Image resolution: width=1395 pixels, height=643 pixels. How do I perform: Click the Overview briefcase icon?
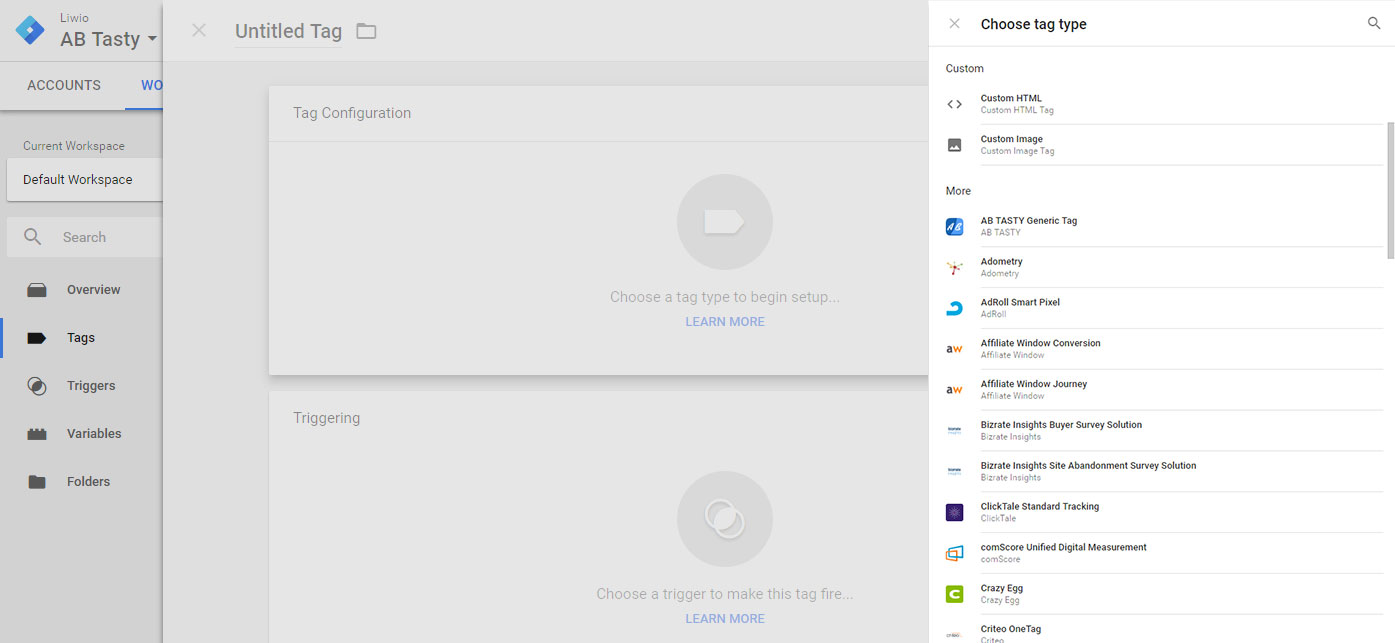click(37, 290)
